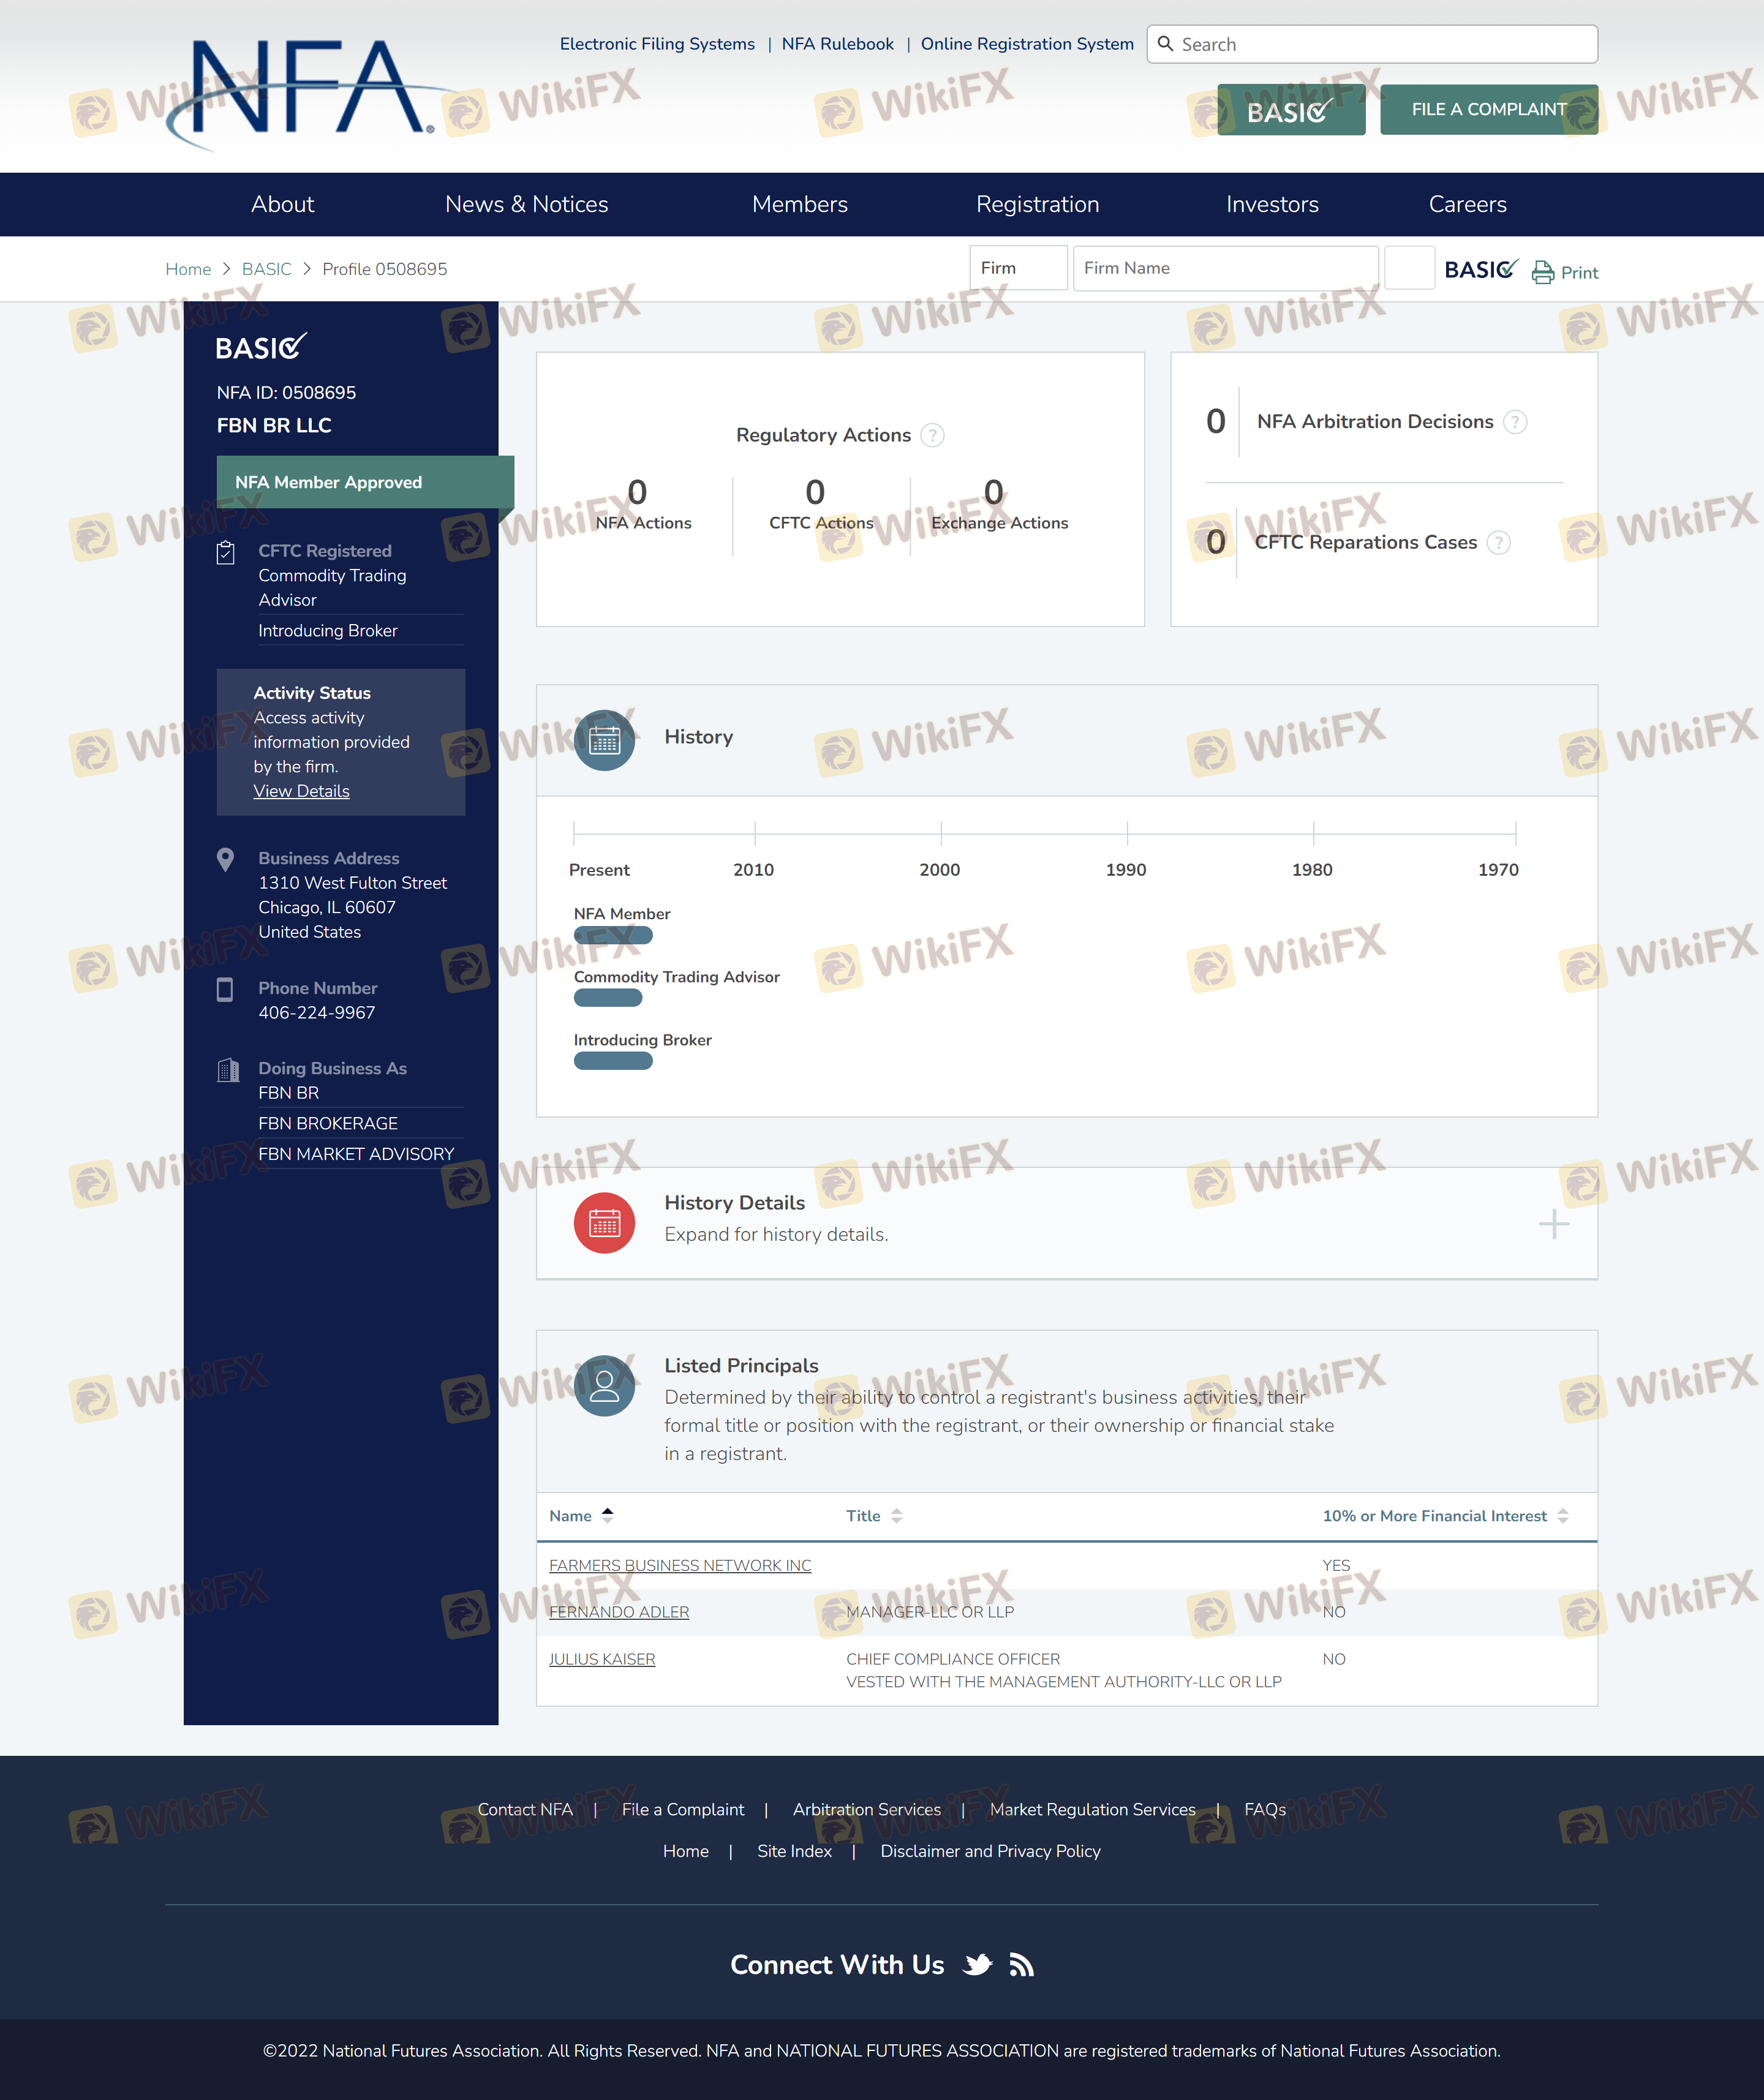Viewport: 1764px width, 2100px height.
Task: Open the RSS feed icon
Action: tap(1021, 1965)
